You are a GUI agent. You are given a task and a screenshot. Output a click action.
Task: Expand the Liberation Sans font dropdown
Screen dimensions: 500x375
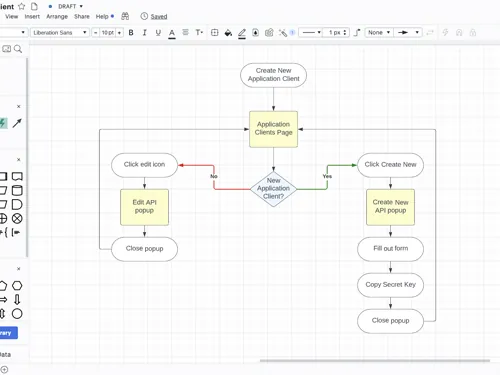pos(60,32)
